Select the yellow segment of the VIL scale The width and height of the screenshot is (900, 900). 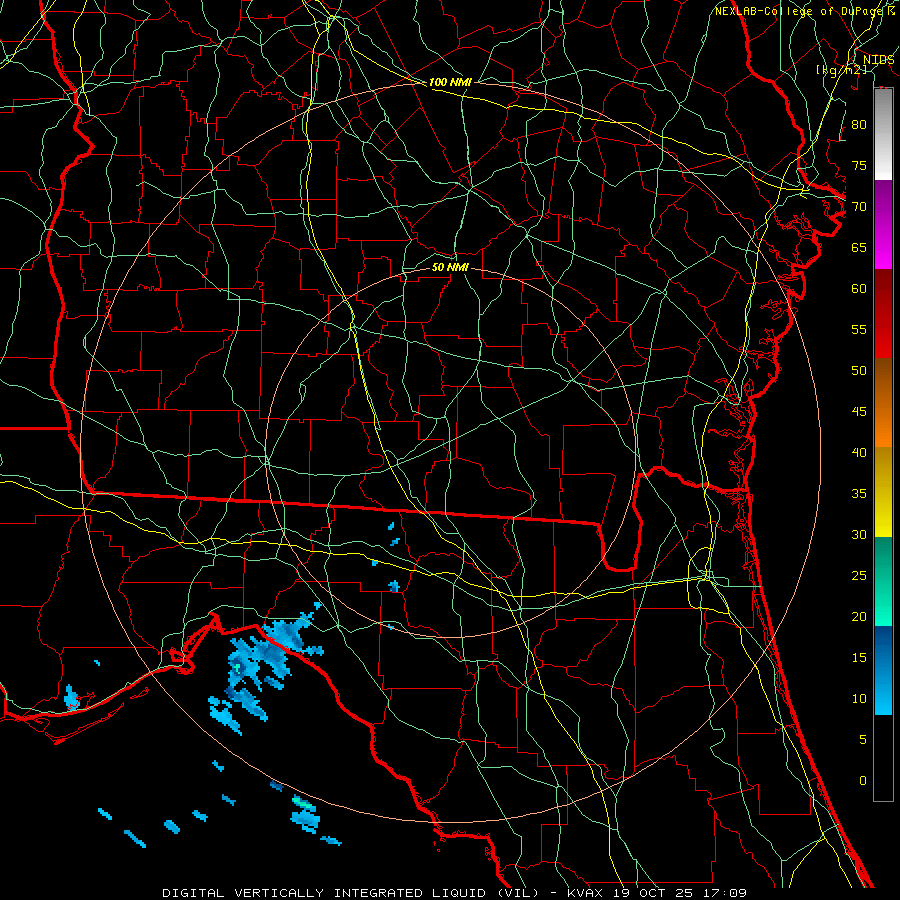(883, 492)
